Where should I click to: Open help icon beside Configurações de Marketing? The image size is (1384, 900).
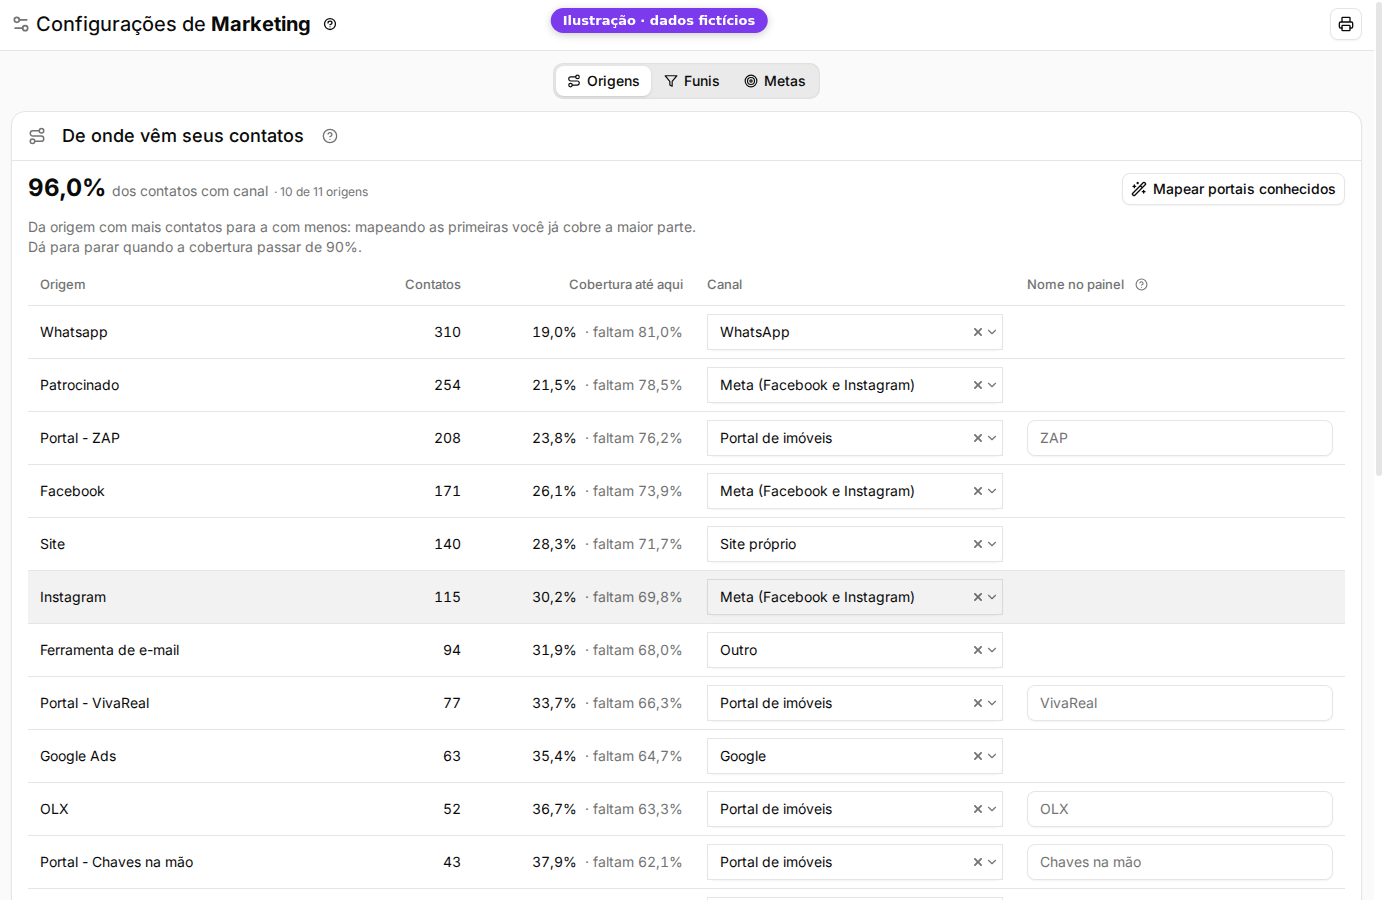pyautogui.click(x=330, y=24)
